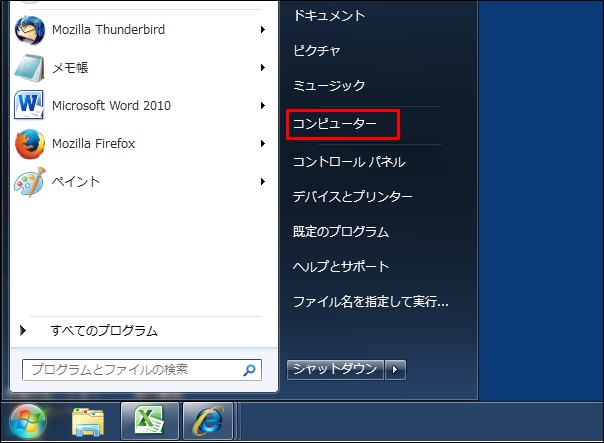Viewport: 604px width, 443px height.
Task: Launch the ペイント paint icon
Action: pyautogui.click(x=30, y=181)
